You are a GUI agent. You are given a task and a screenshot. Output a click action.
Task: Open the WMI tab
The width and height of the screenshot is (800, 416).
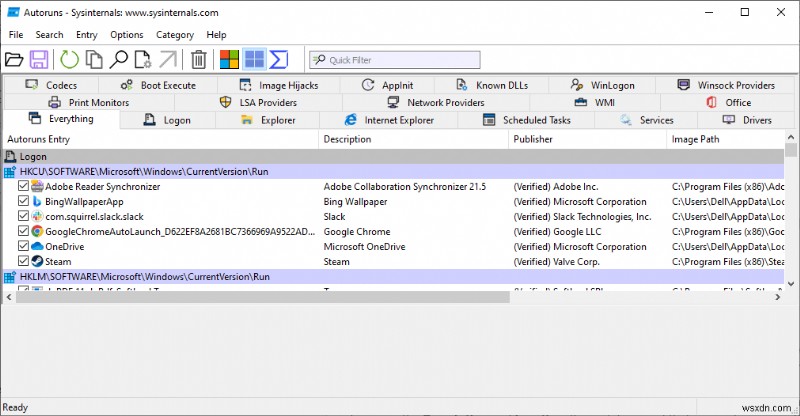pyautogui.click(x=595, y=102)
